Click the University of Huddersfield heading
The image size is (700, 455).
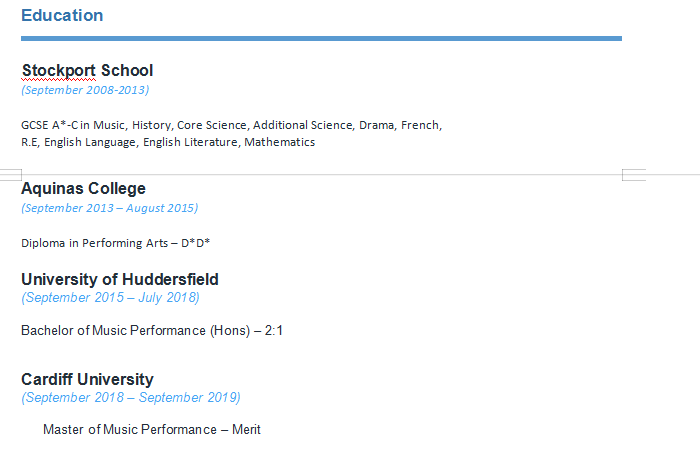[120, 279]
